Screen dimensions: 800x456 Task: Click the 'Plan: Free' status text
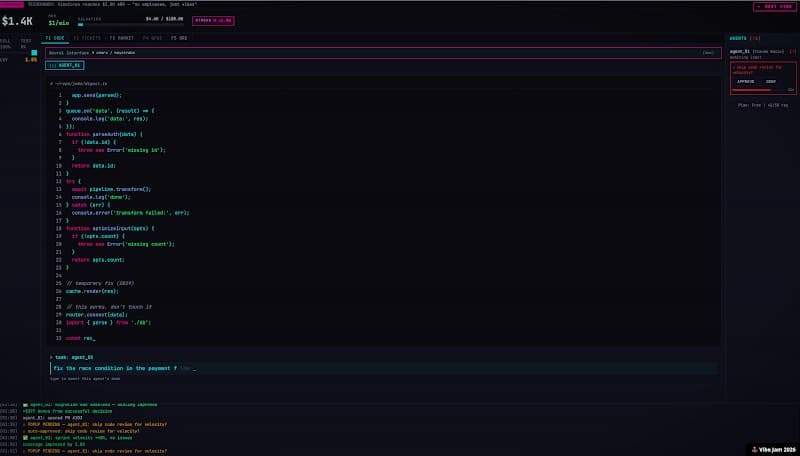click(763, 105)
